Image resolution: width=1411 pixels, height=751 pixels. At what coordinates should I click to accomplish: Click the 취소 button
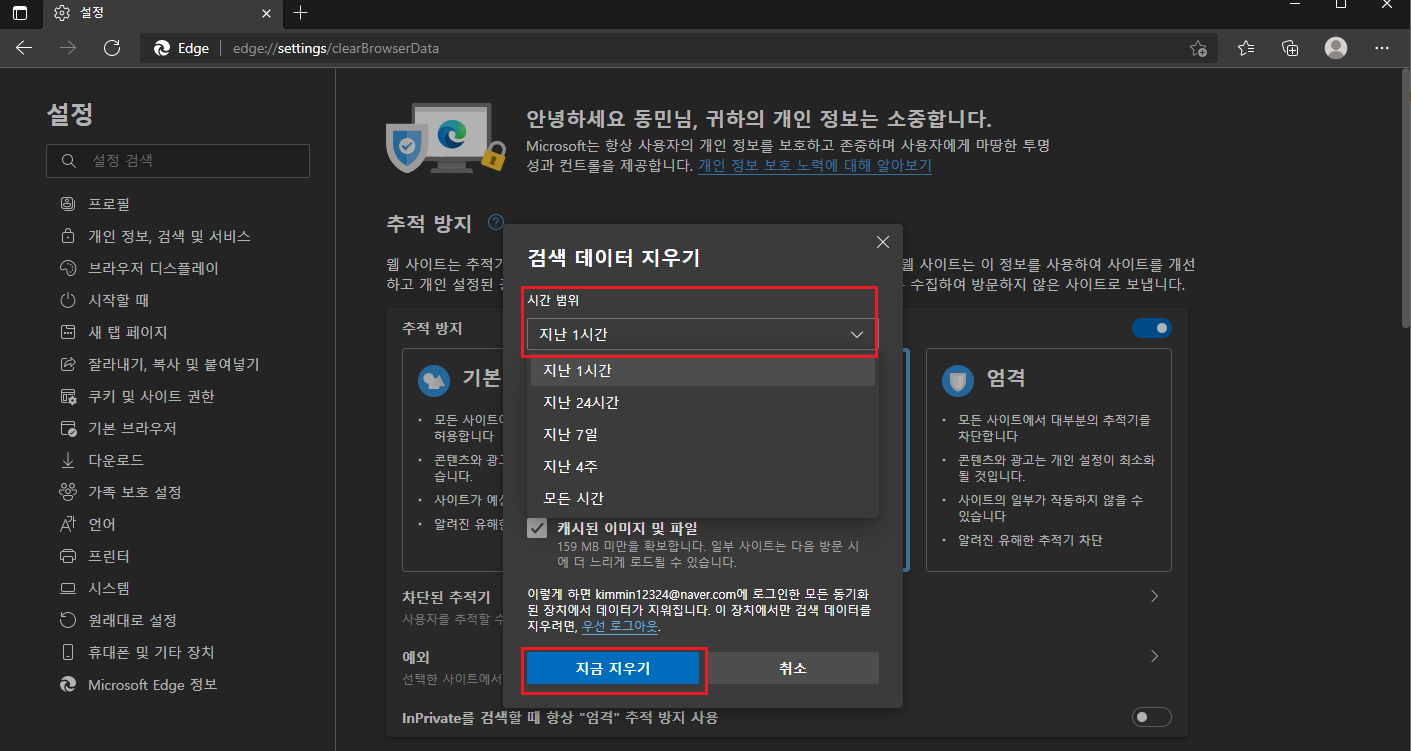[792, 668]
